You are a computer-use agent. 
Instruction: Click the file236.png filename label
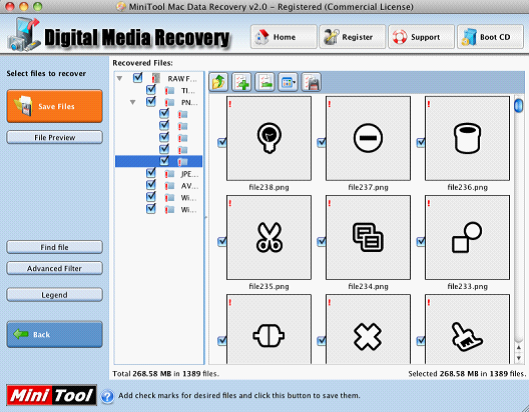[467, 187]
